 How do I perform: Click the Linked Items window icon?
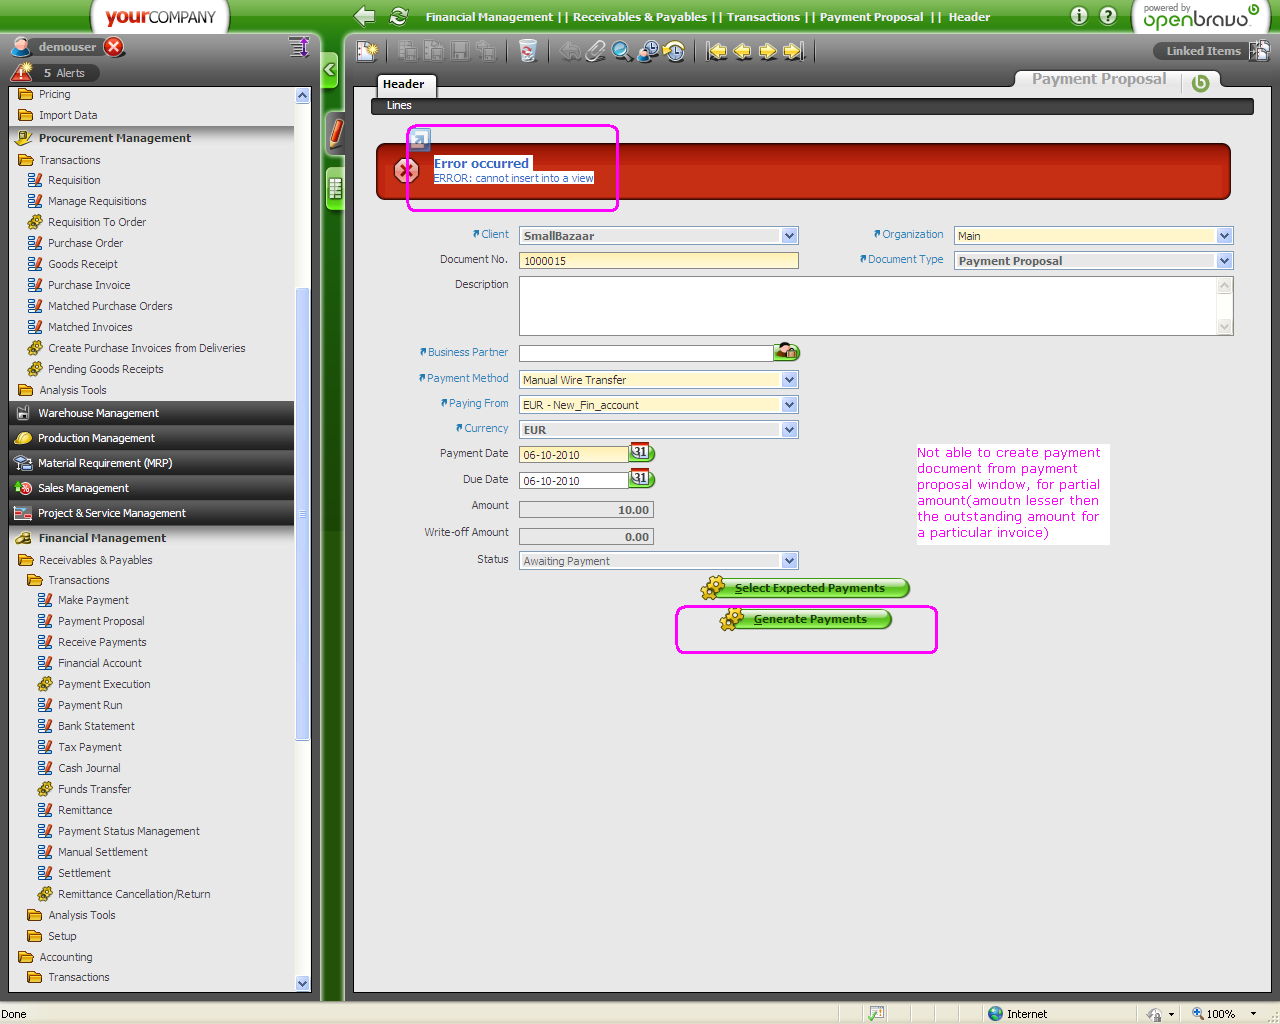pyautogui.click(x=1259, y=50)
